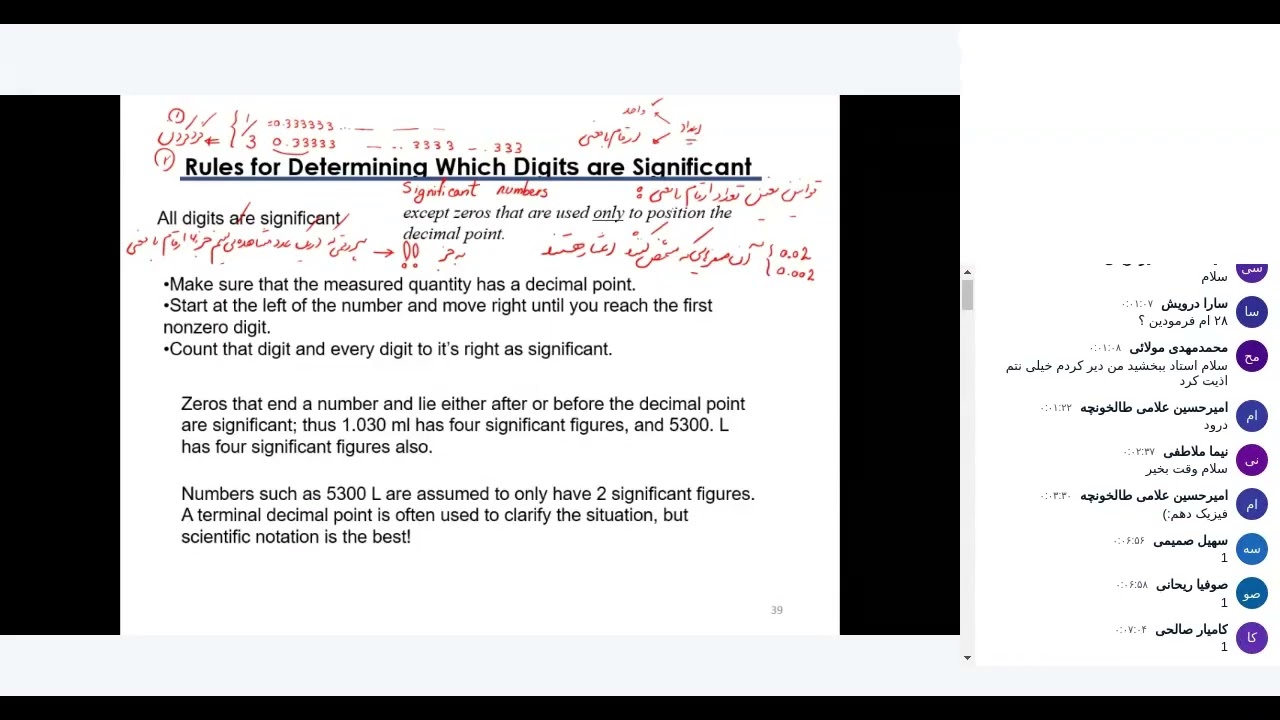Click کامیار صالحی's avatar in chat
1280x720 pixels.
pyautogui.click(x=1252, y=637)
